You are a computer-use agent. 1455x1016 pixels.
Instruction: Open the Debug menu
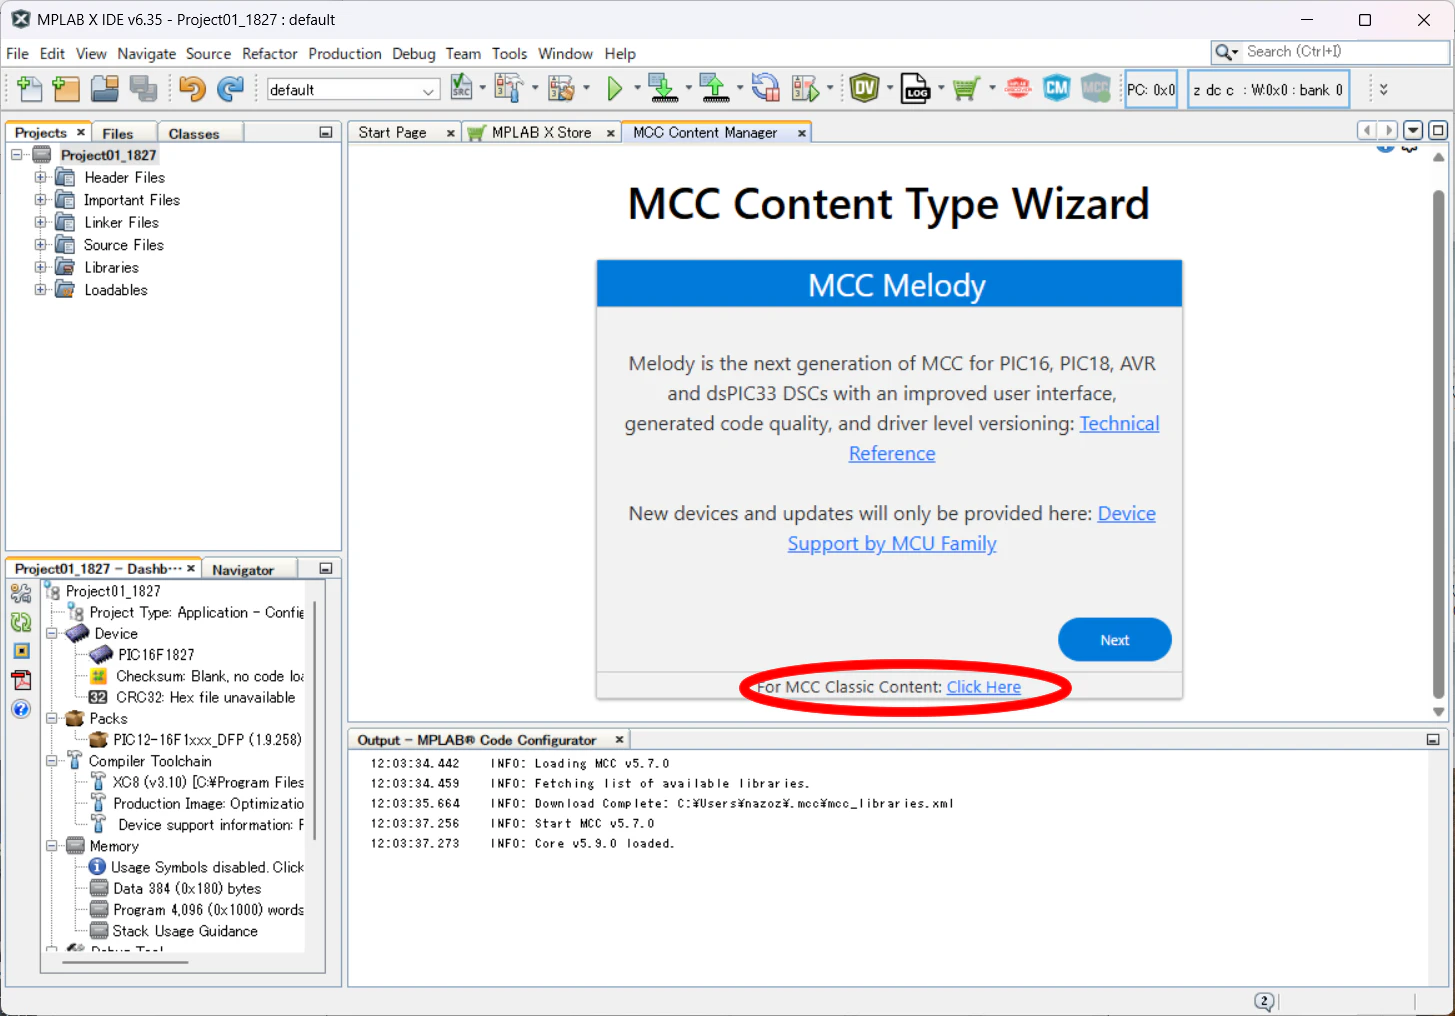[x=414, y=54]
